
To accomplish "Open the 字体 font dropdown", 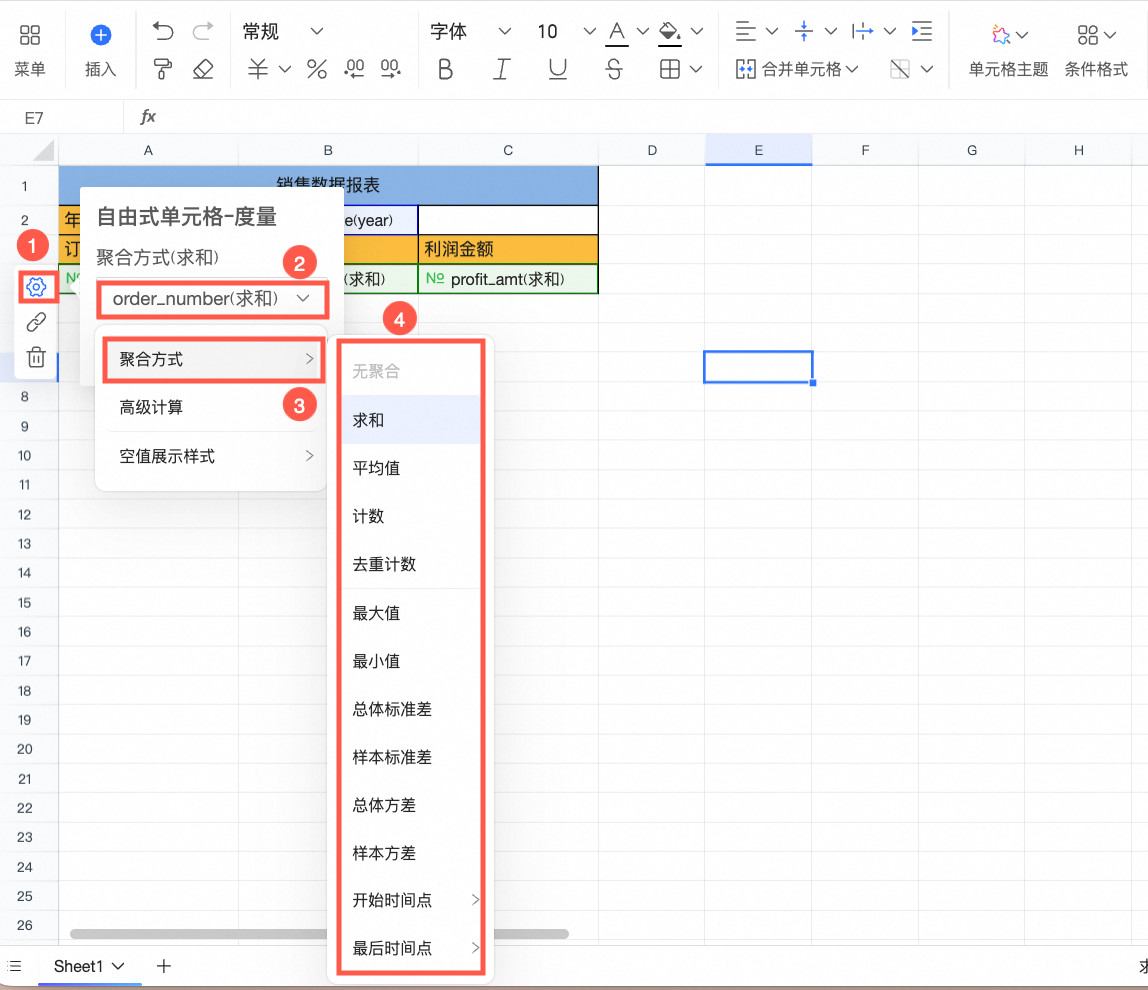I will click(x=470, y=31).
